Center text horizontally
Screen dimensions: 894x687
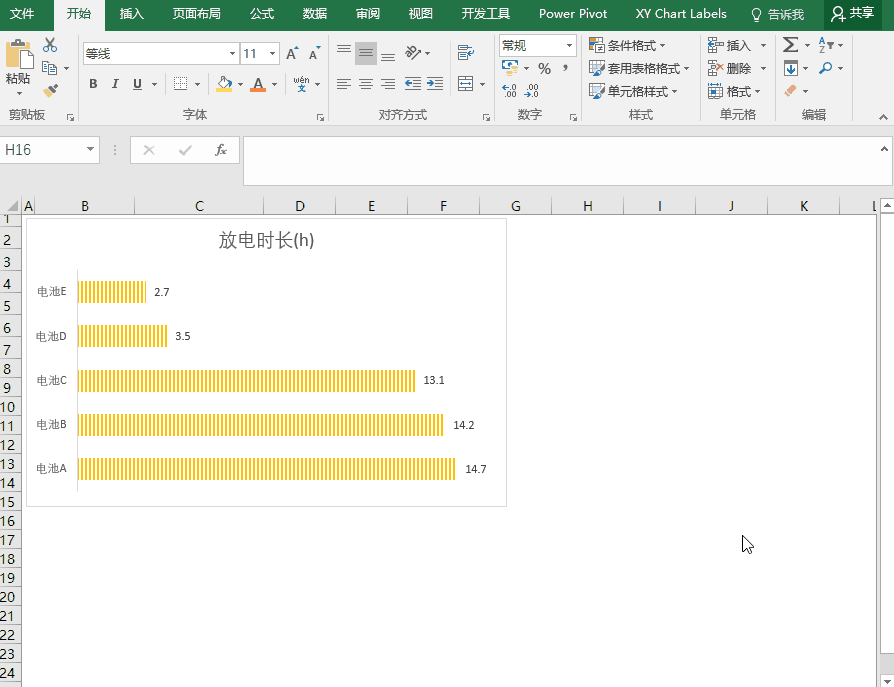tap(366, 84)
